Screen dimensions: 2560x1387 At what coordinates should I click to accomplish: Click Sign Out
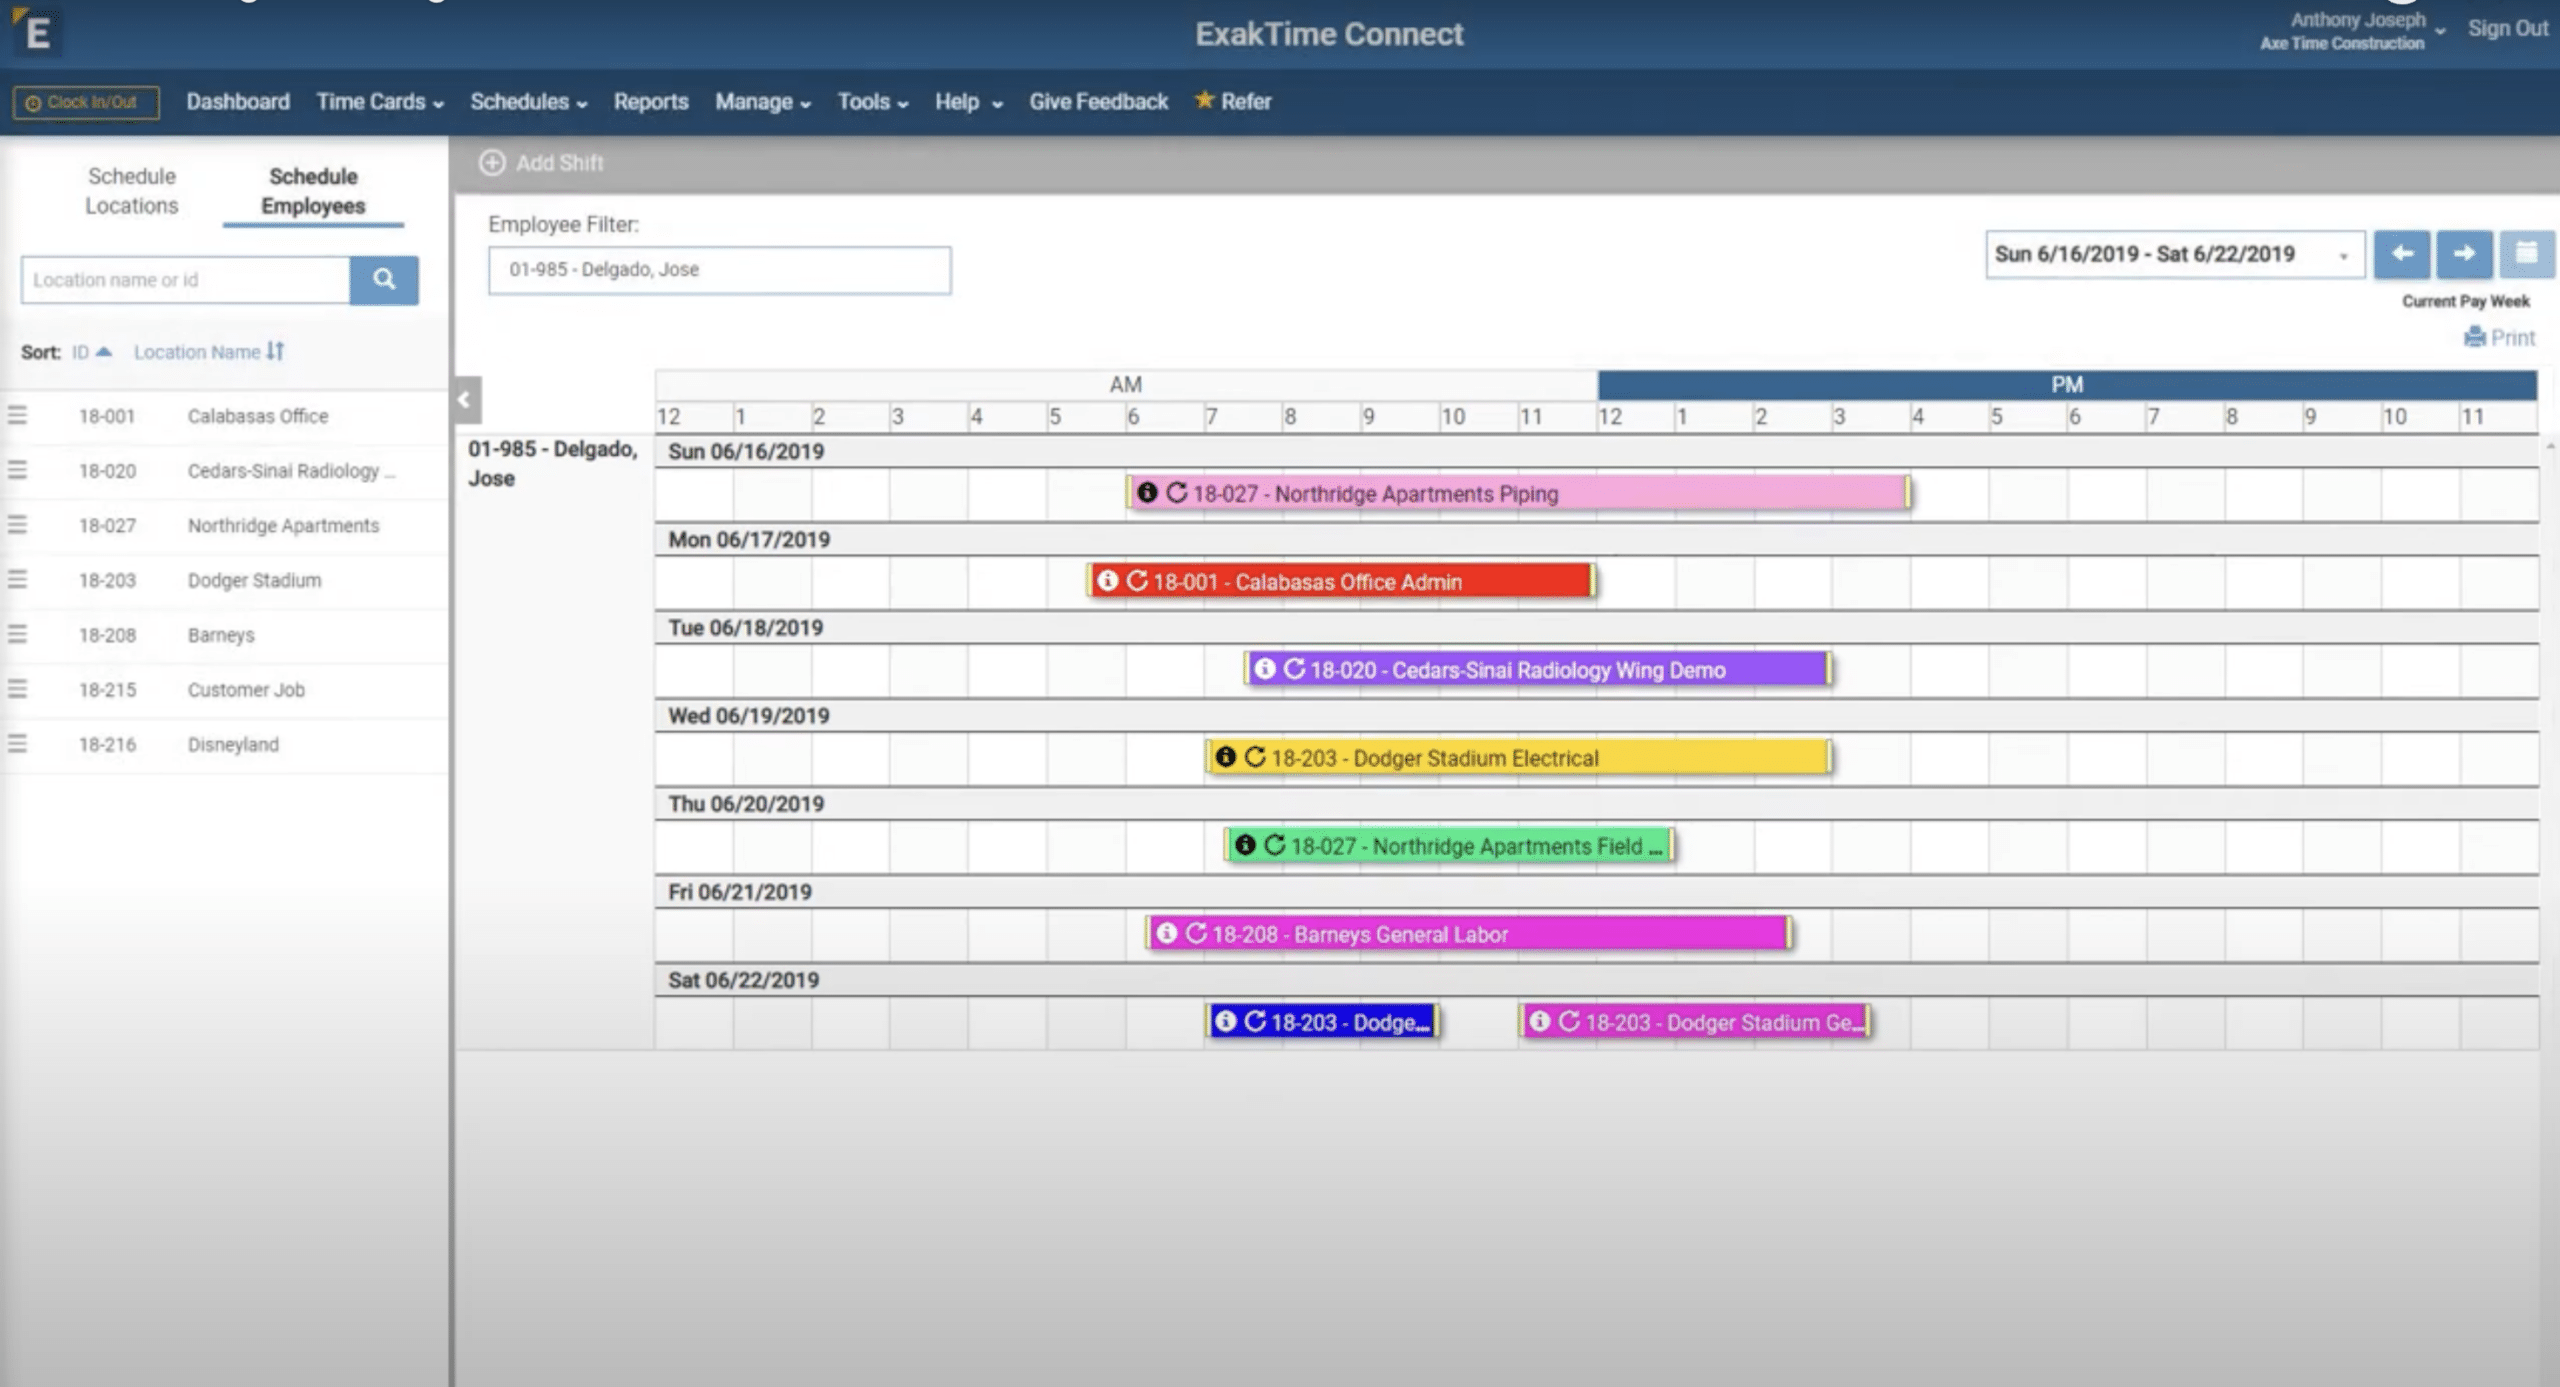pos(2507,28)
